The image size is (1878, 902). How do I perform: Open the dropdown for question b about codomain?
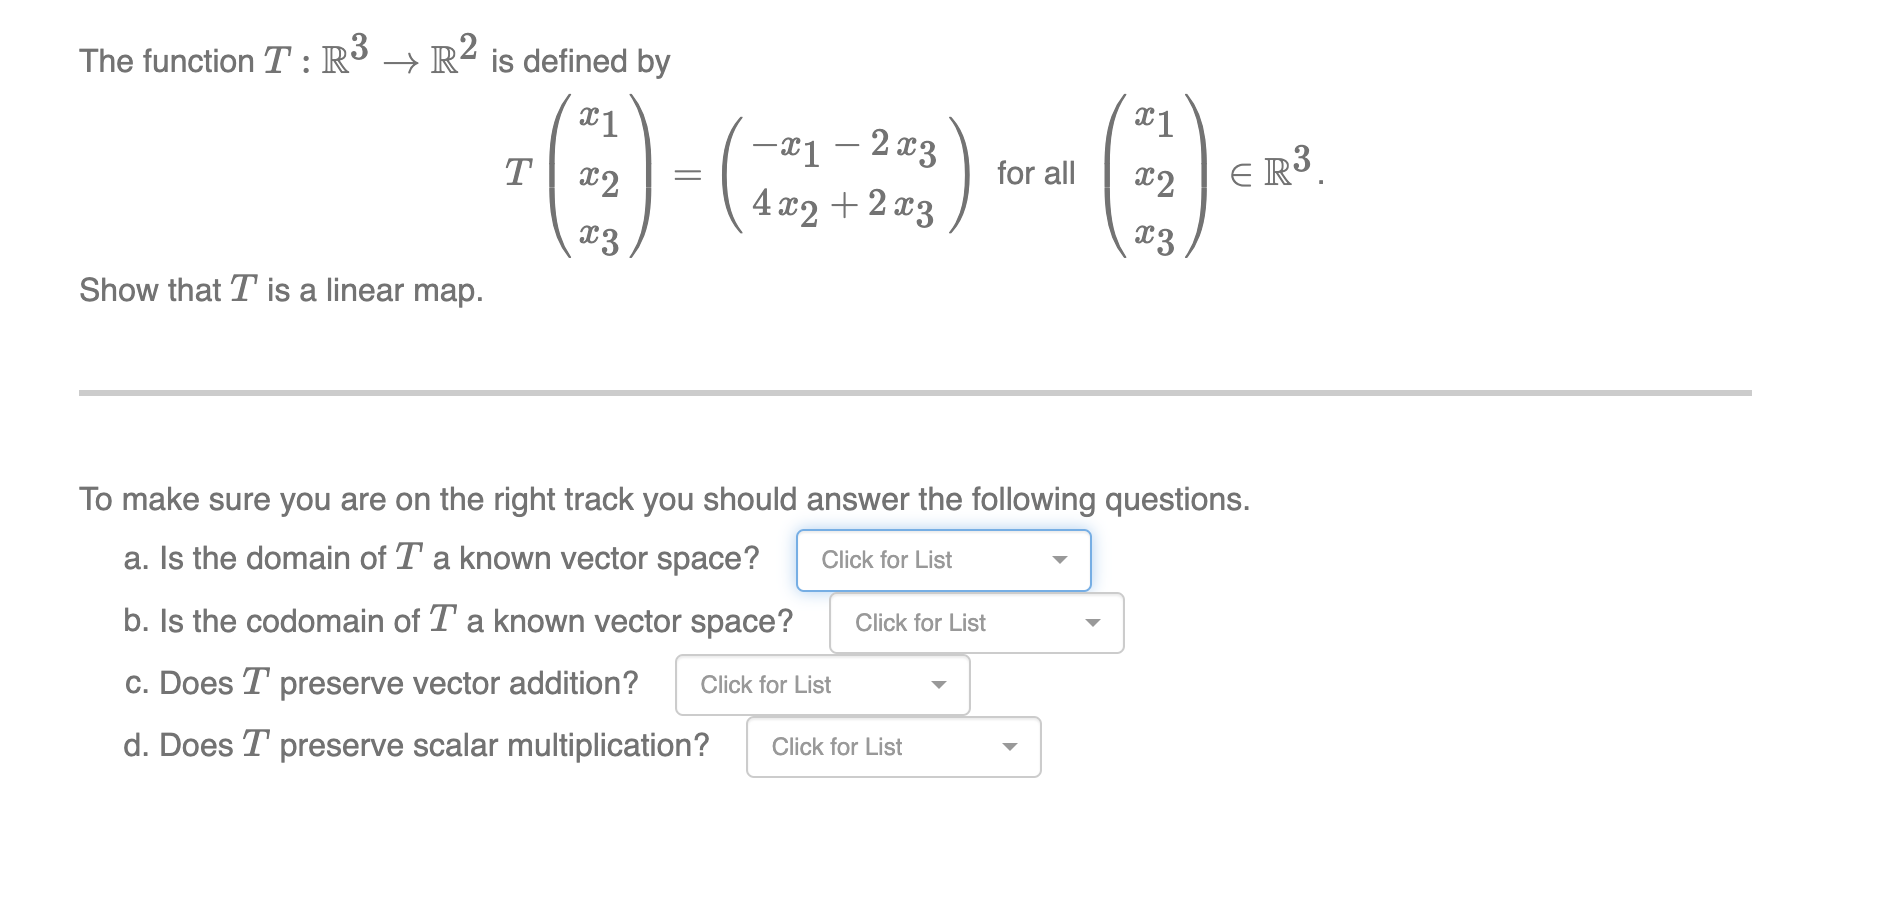[x=975, y=623]
